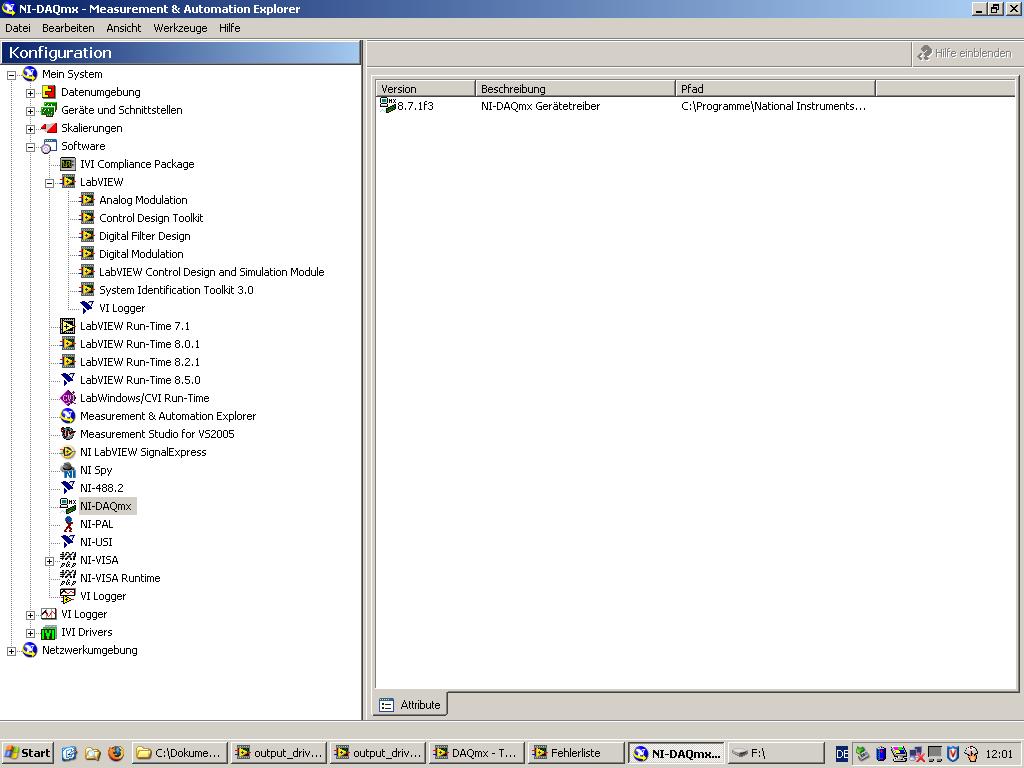Click the NI-PAL icon
Image resolution: width=1024 pixels, height=768 pixels.
point(68,524)
